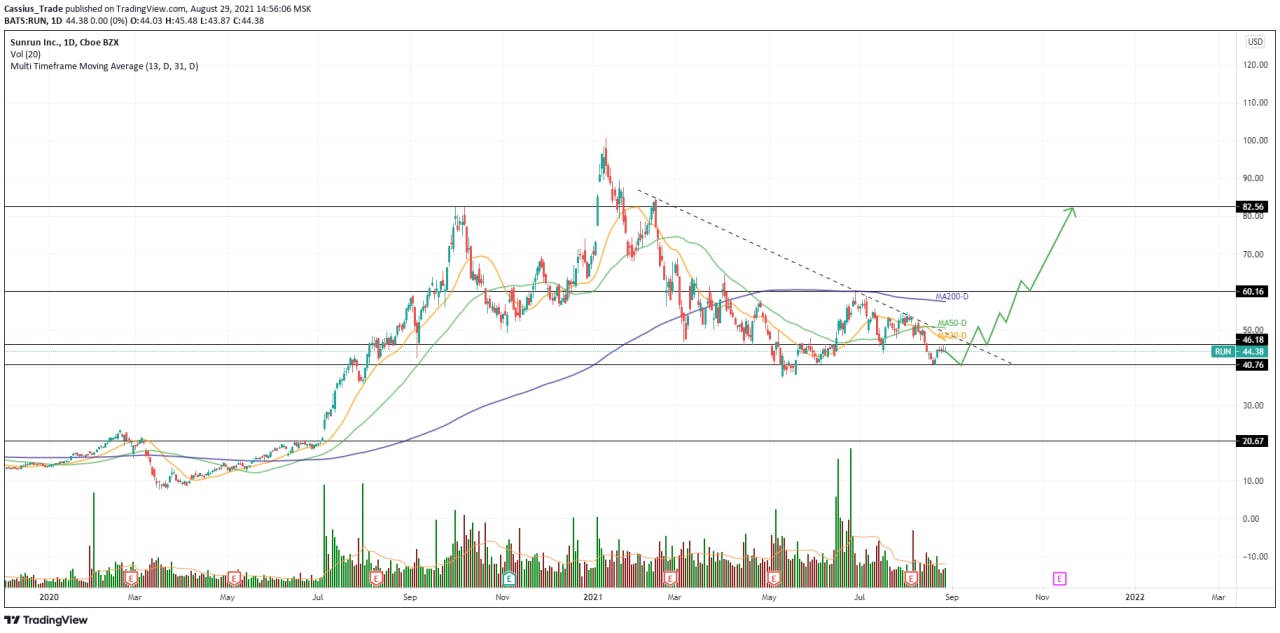
Task: Open the red earnings marker in August 2021
Action: point(911,578)
